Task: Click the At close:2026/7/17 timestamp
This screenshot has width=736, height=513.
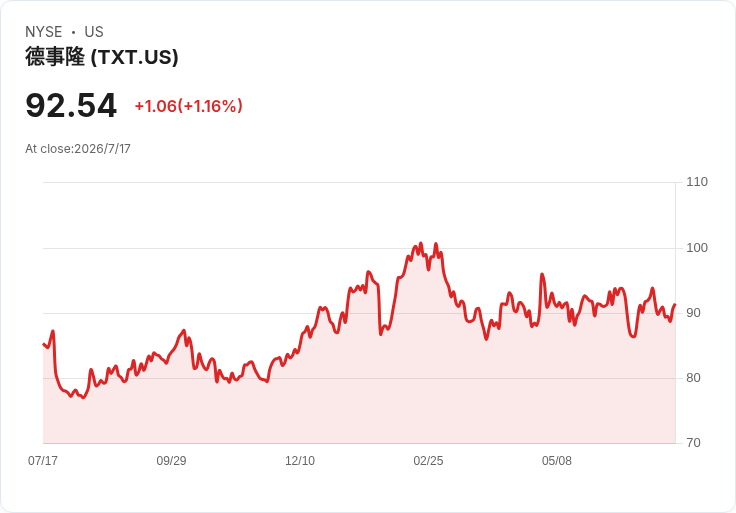Action: [78, 149]
